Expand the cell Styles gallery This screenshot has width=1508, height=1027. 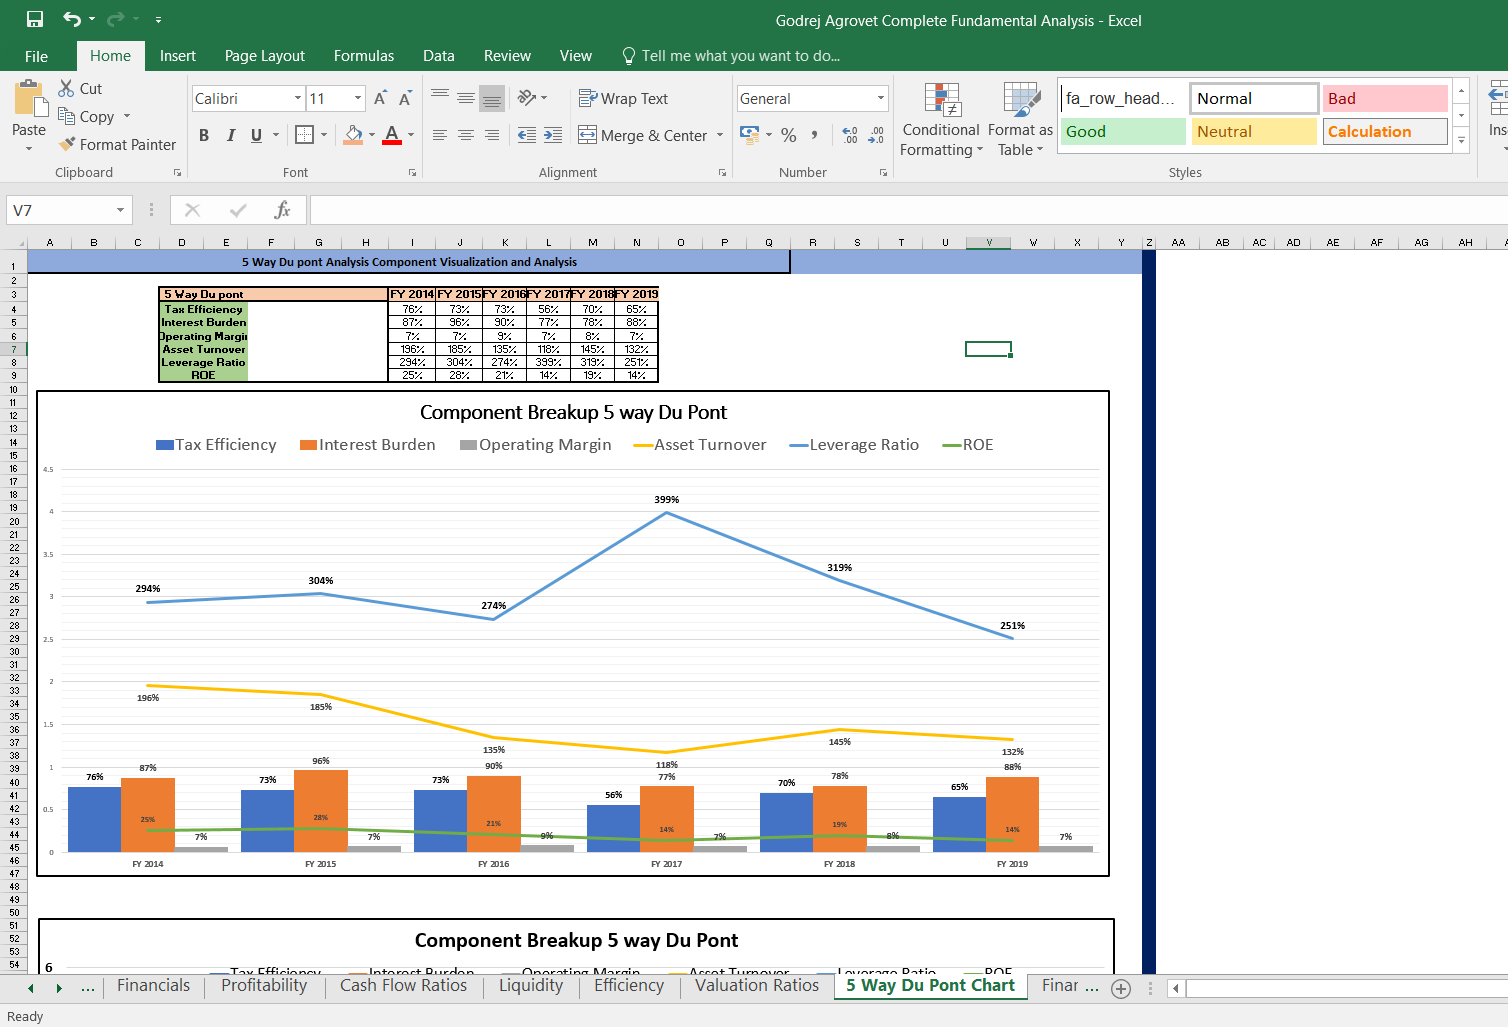pyautogui.click(x=1461, y=140)
